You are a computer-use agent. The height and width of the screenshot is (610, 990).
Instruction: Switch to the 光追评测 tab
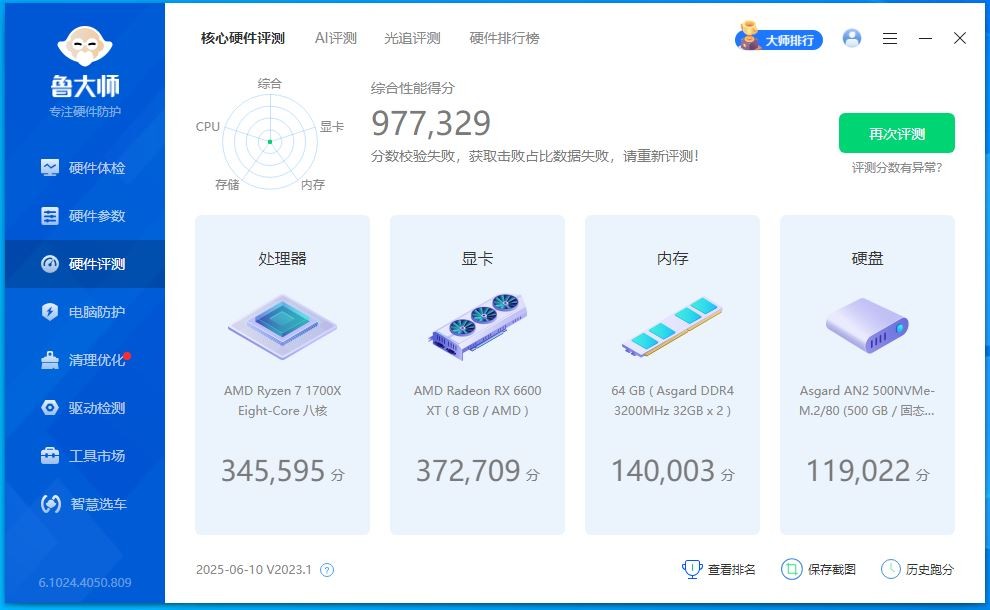412,38
